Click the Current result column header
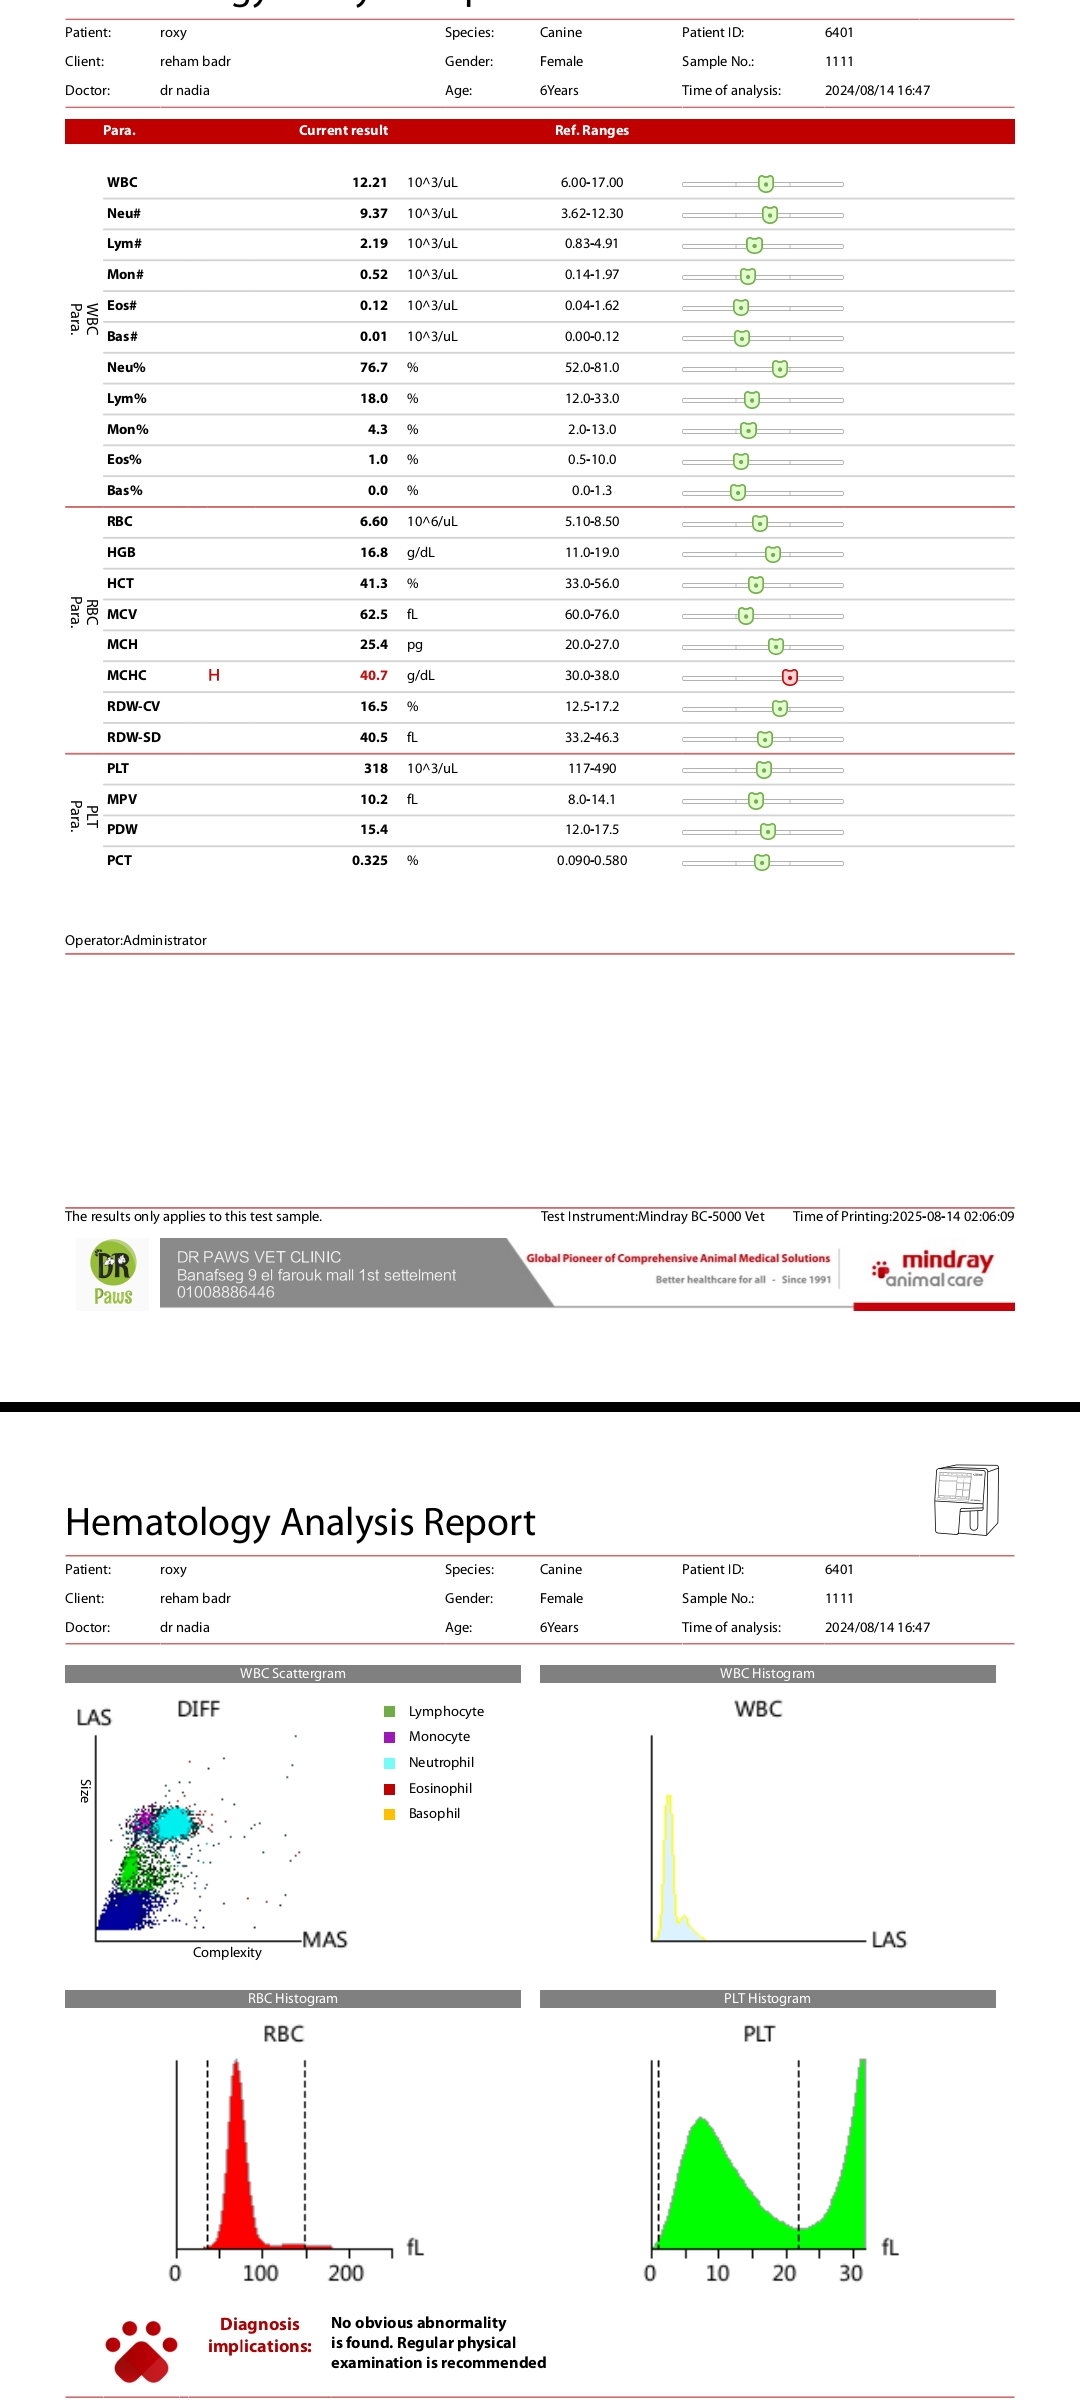This screenshot has height=2400, width=1080. pyautogui.click(x=343, y=131)
